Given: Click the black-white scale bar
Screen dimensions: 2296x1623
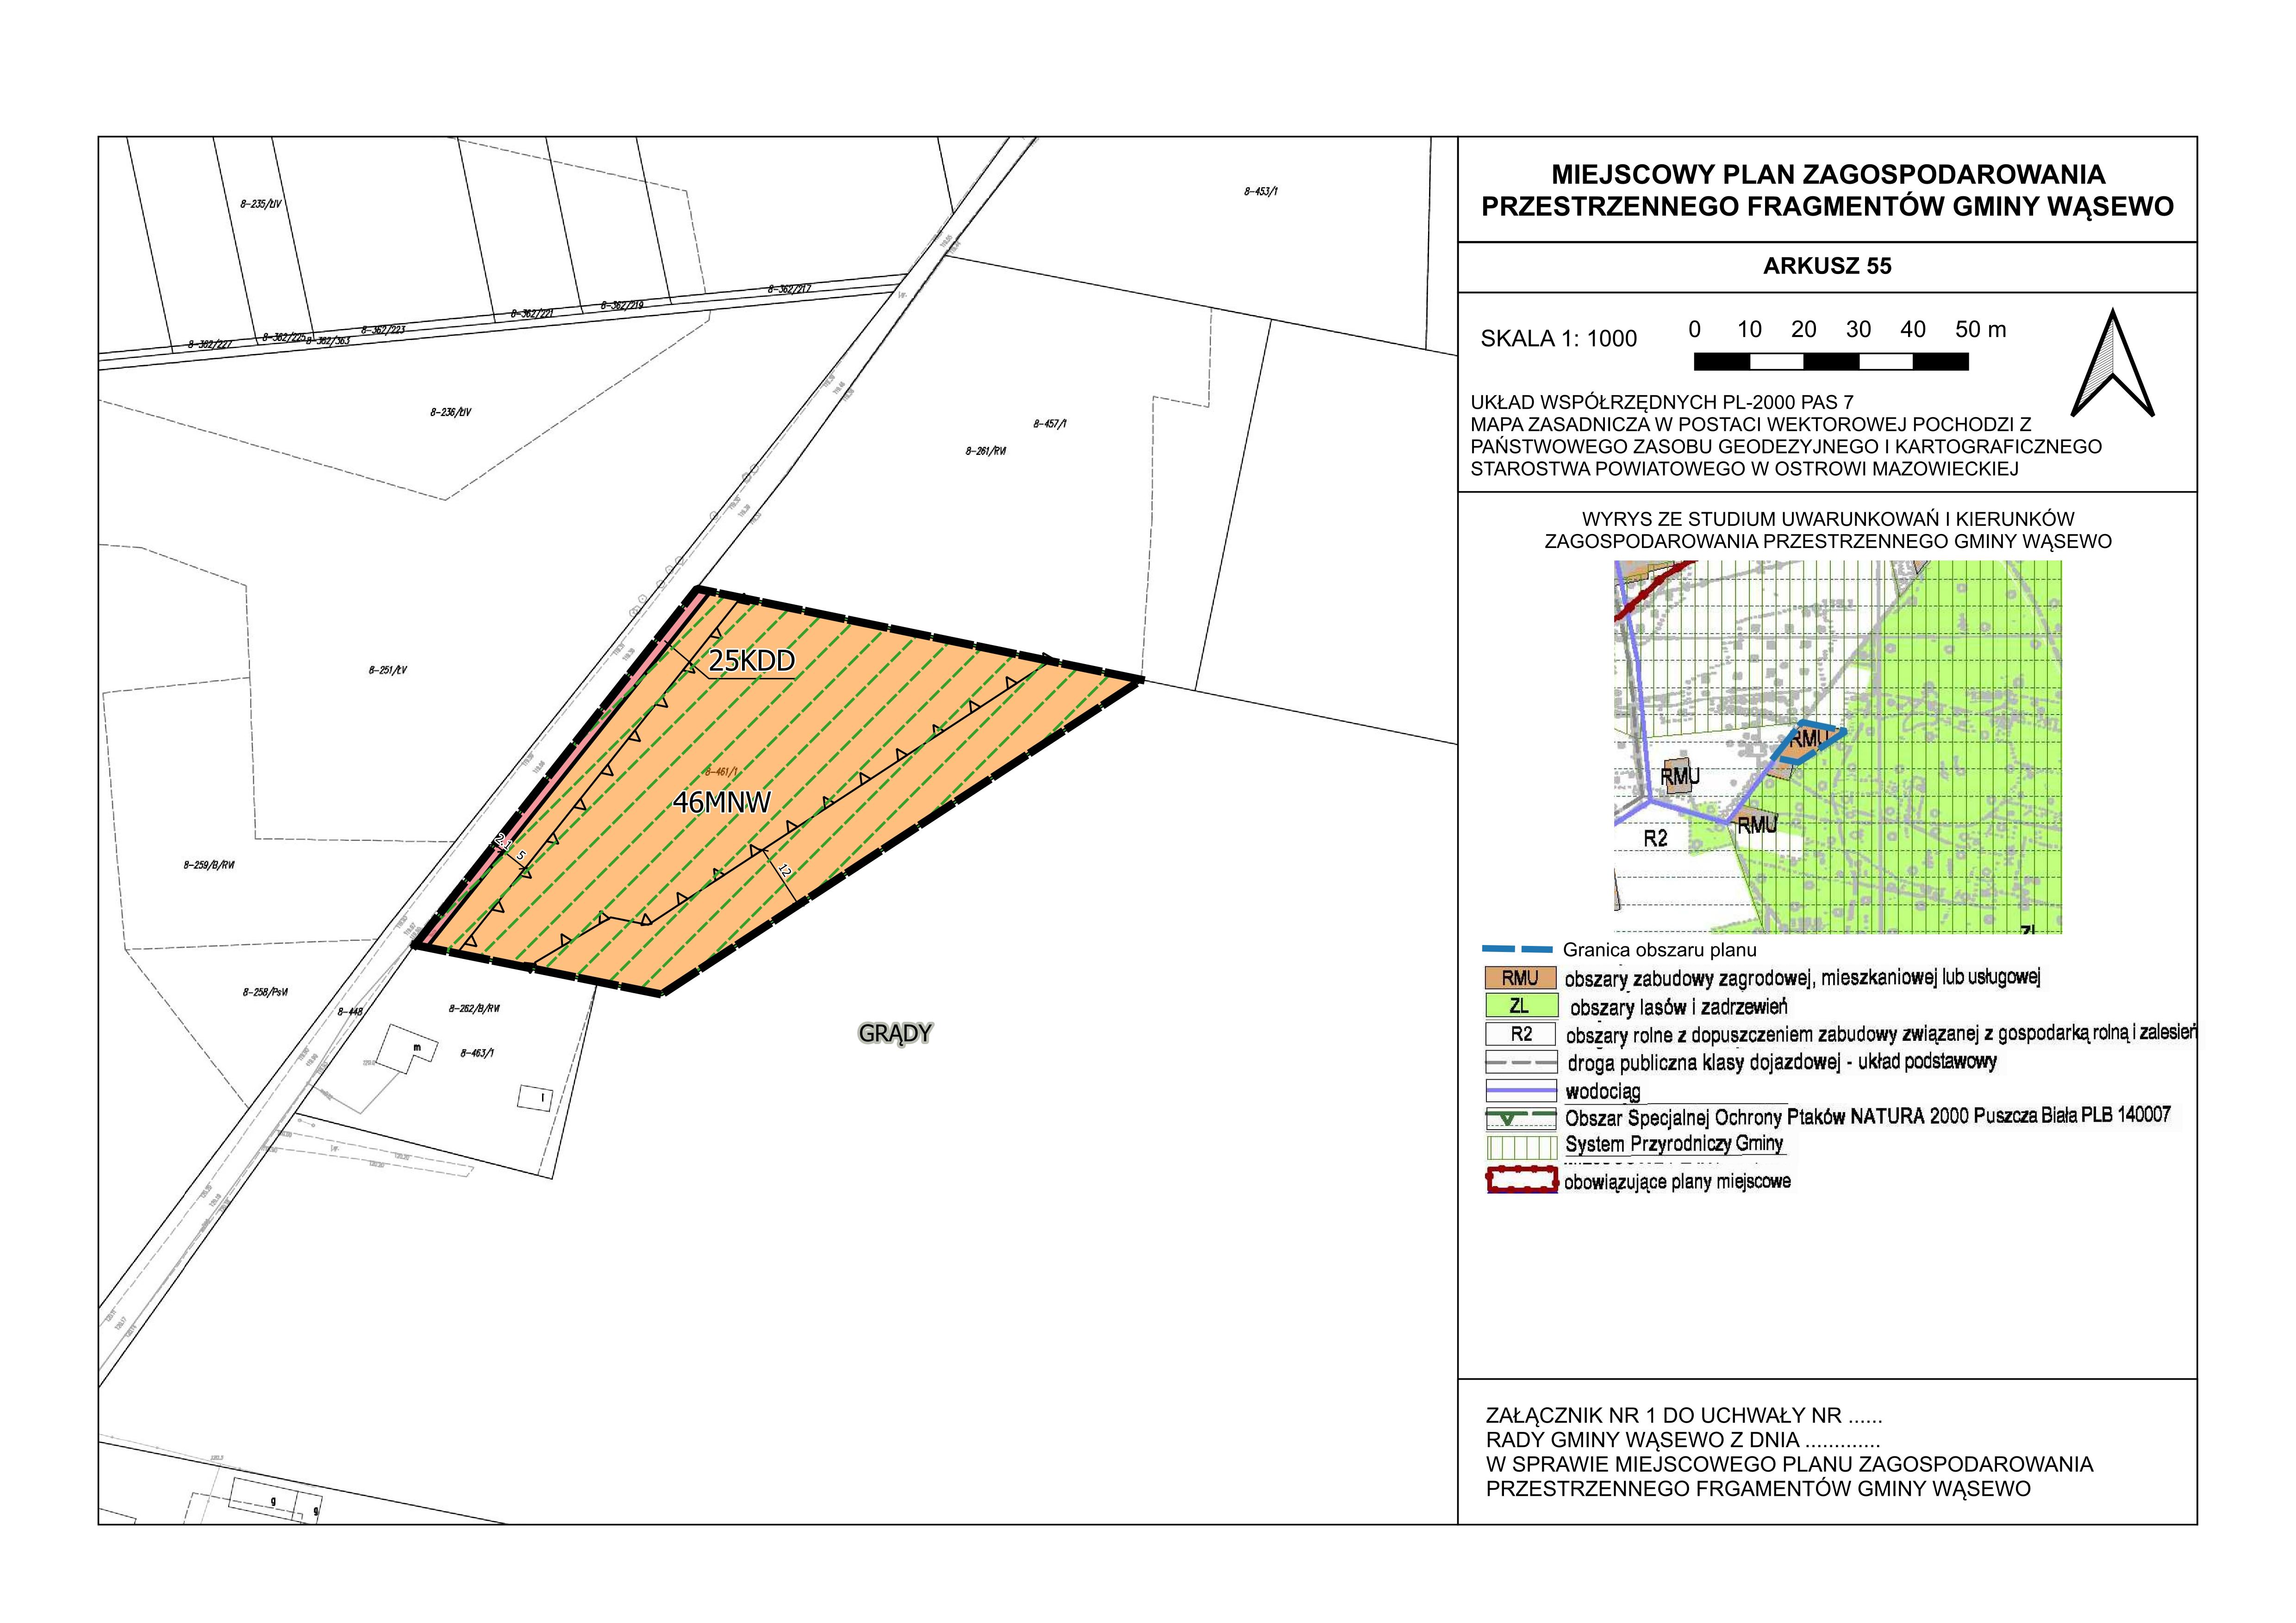Looking at the screenshot, I should coord(1830,362).
